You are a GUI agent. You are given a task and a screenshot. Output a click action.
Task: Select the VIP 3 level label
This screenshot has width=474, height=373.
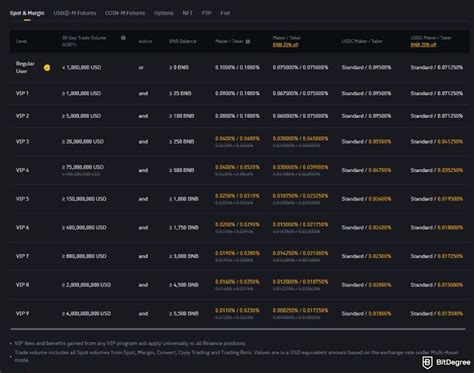(22, 142)
